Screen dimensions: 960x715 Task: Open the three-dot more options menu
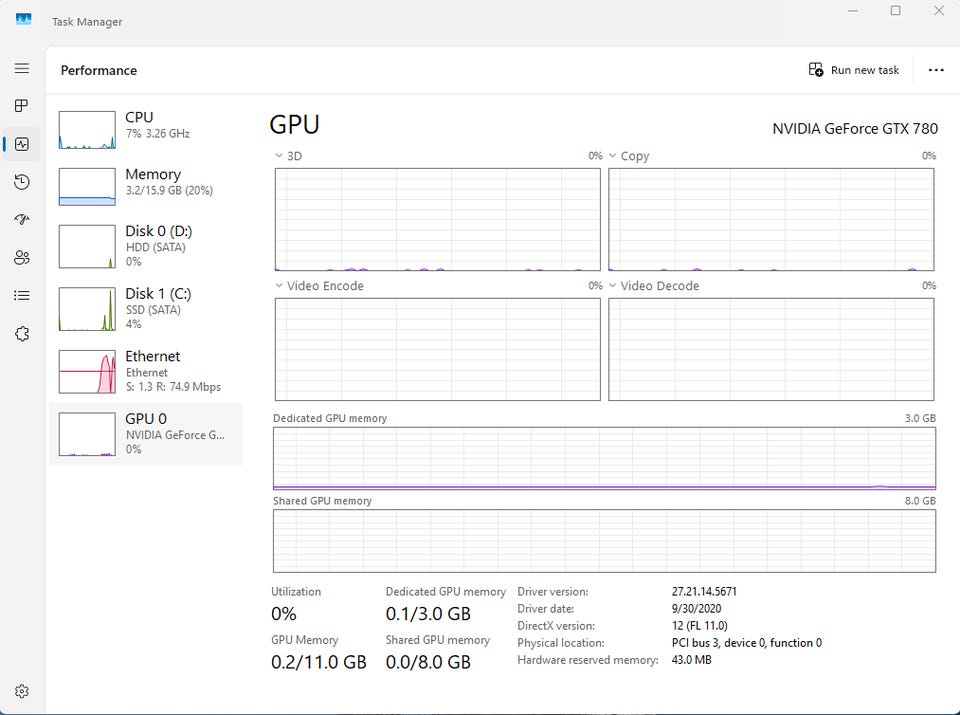point(936,70)
